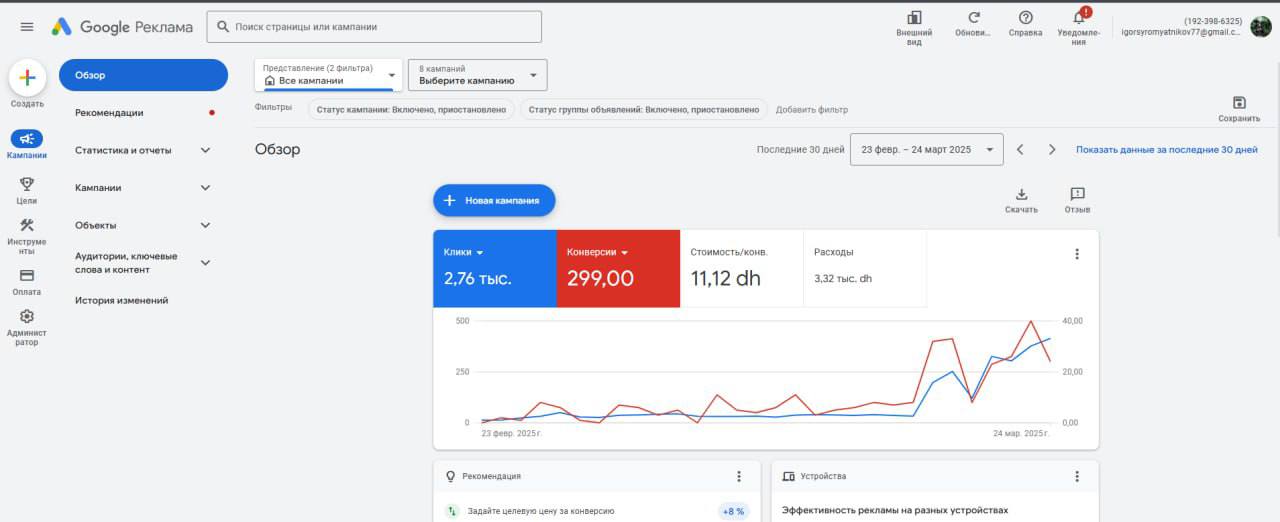Screen dimensions: 1280x522
Task: Click the Новая кампания button
Action: [494, 200]
